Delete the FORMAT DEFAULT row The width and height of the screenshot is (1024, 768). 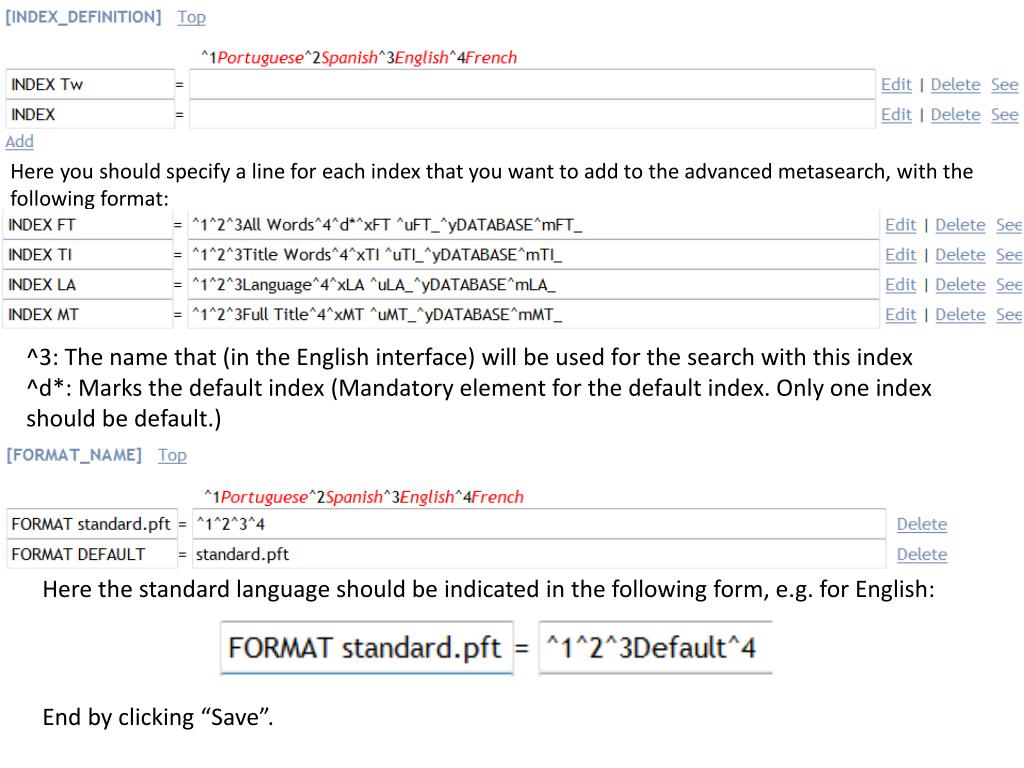click(x=921, y=554)
